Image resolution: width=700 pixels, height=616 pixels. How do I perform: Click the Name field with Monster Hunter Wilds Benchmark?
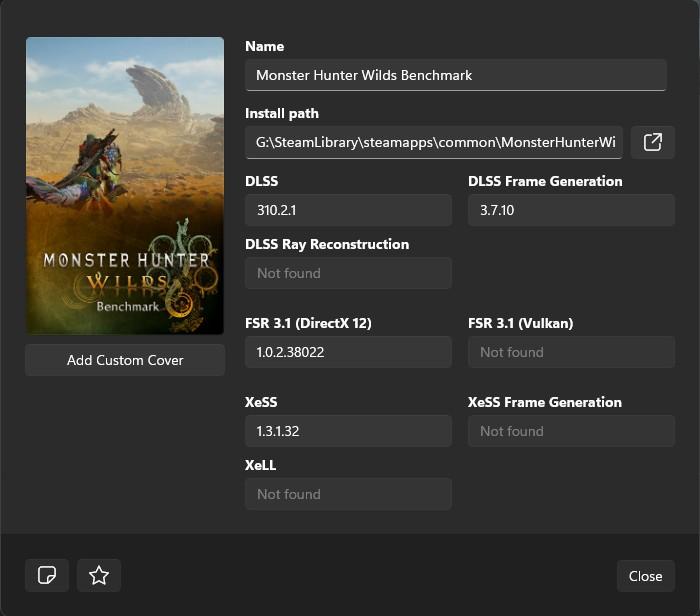[x=455, y=75]
